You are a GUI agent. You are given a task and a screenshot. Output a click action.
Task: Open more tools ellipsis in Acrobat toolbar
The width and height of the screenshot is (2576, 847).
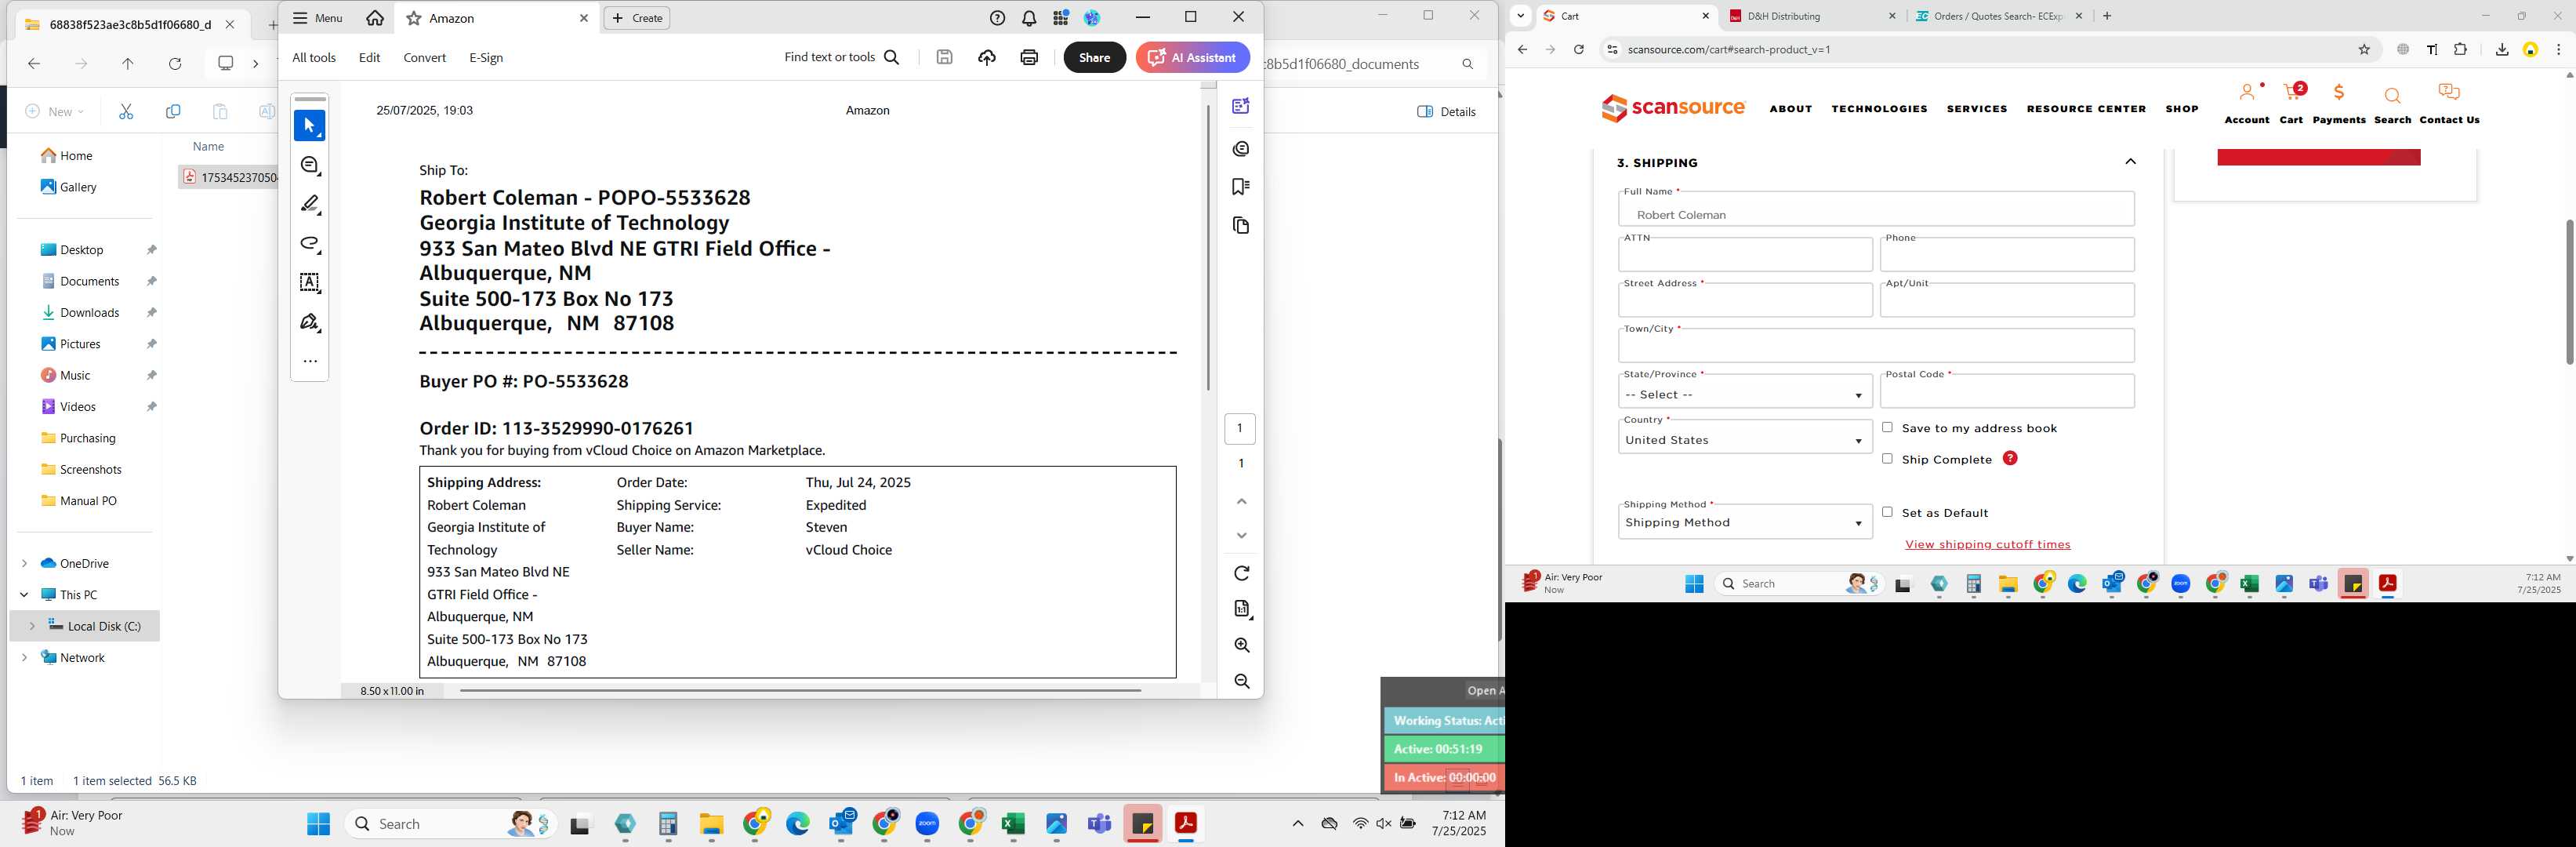point(310,361)
